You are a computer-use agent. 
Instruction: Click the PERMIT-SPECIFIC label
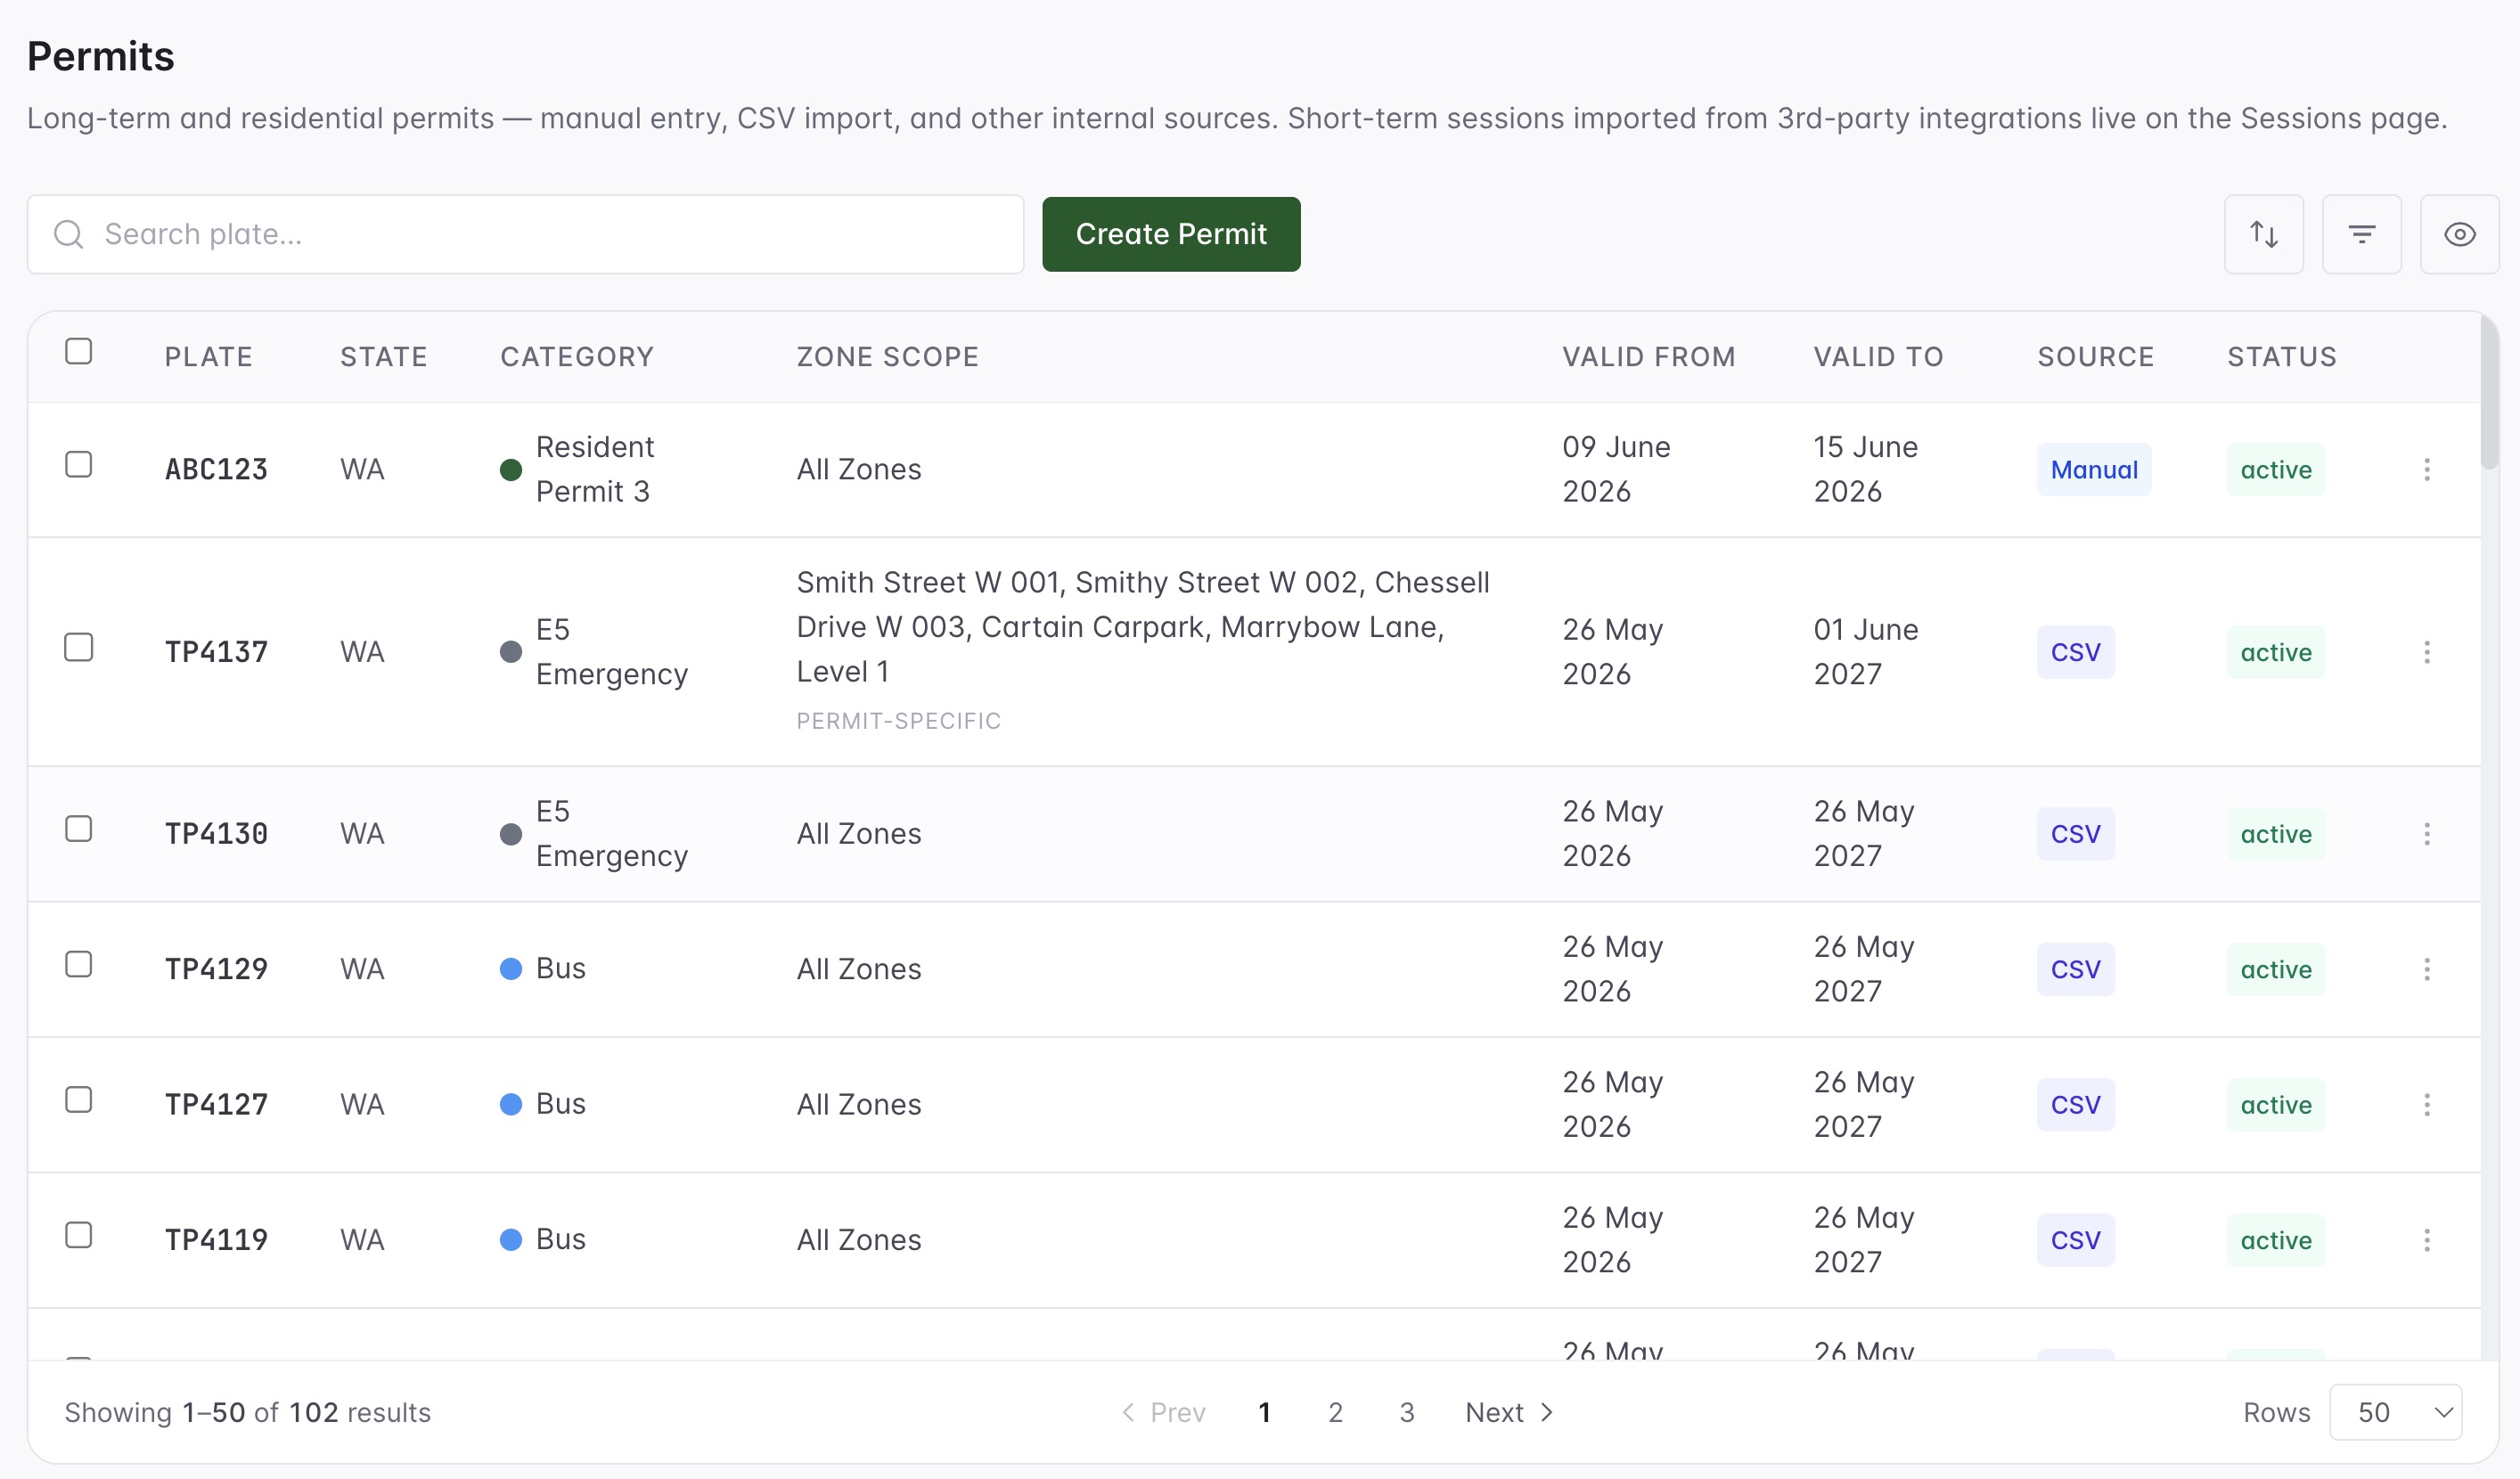[898, 721]
